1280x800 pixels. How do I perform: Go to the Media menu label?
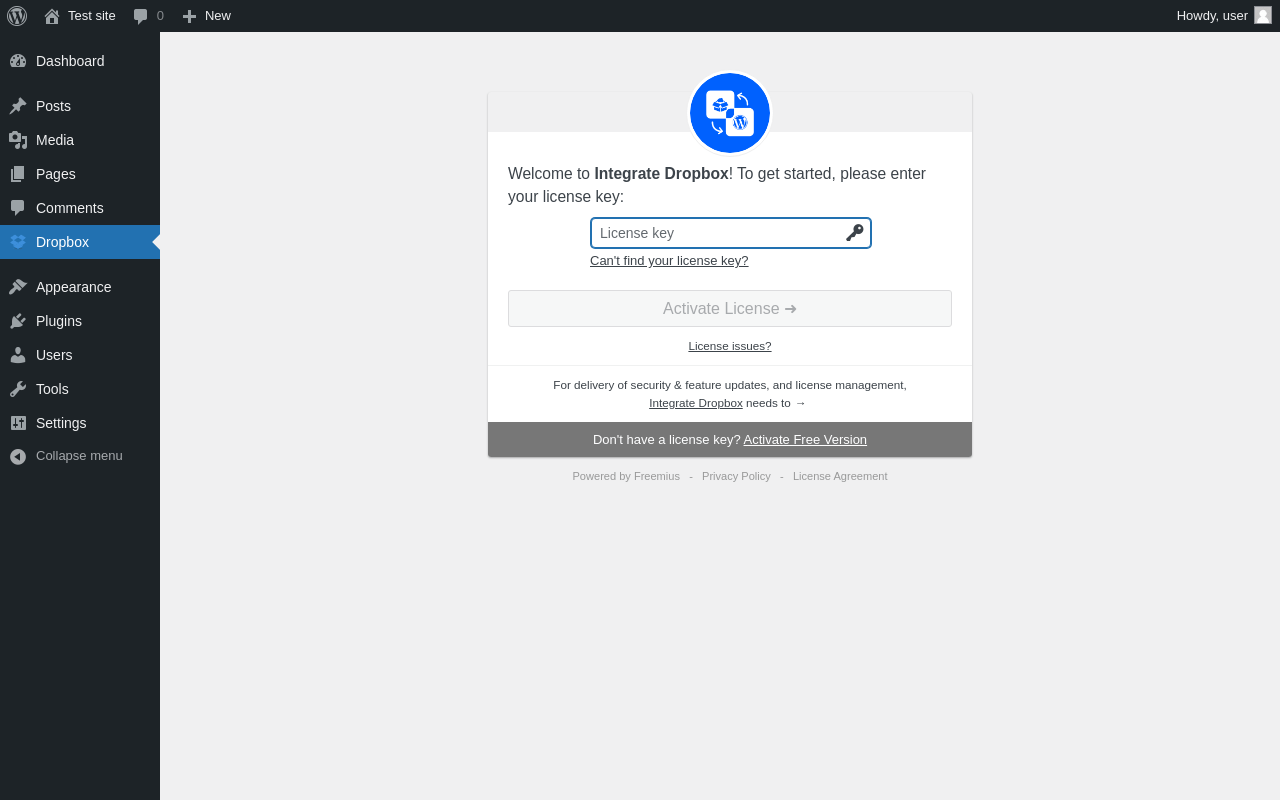[x=55, y=140]
